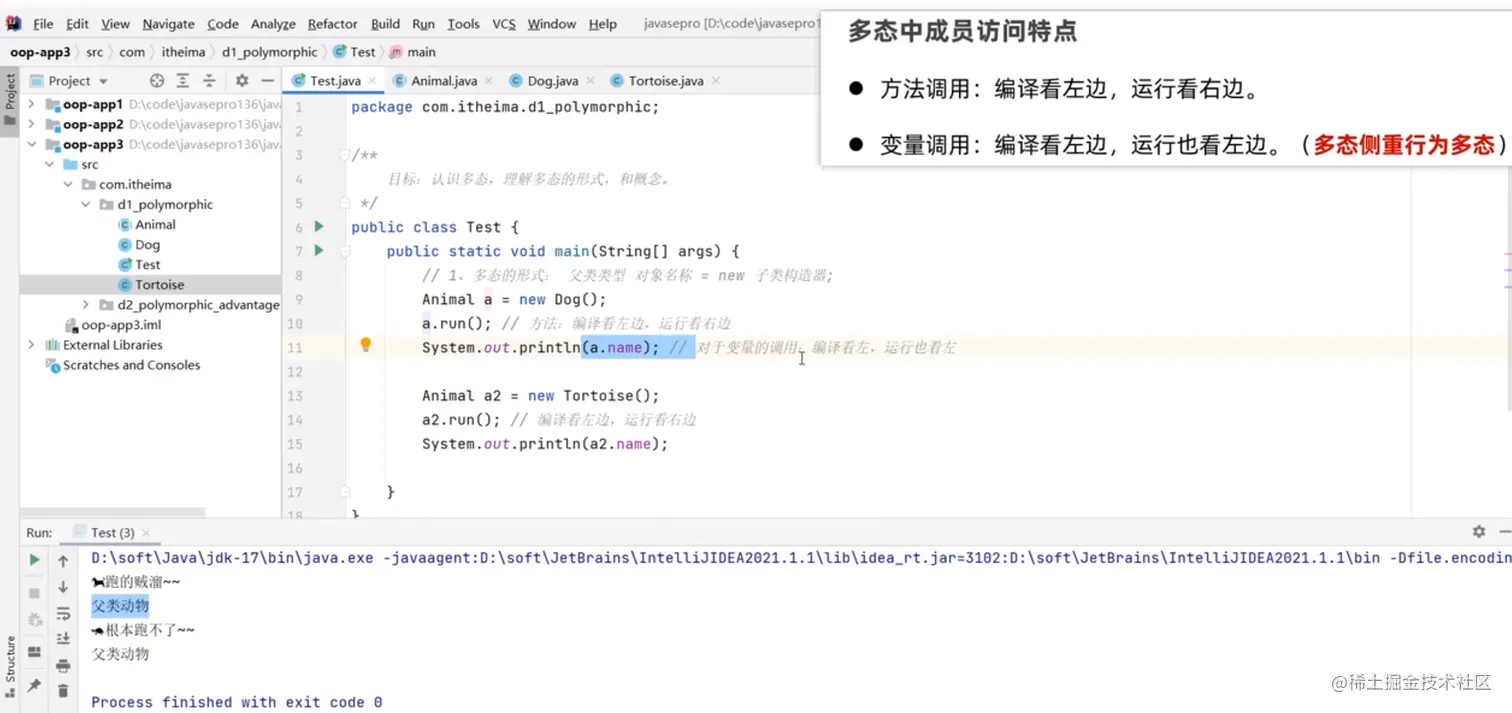Open the Help menu
1512x713 pixels.
603,24
